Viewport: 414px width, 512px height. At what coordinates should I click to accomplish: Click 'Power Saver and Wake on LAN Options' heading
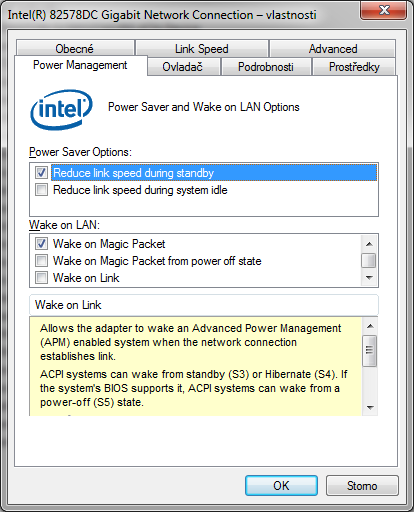204,107
